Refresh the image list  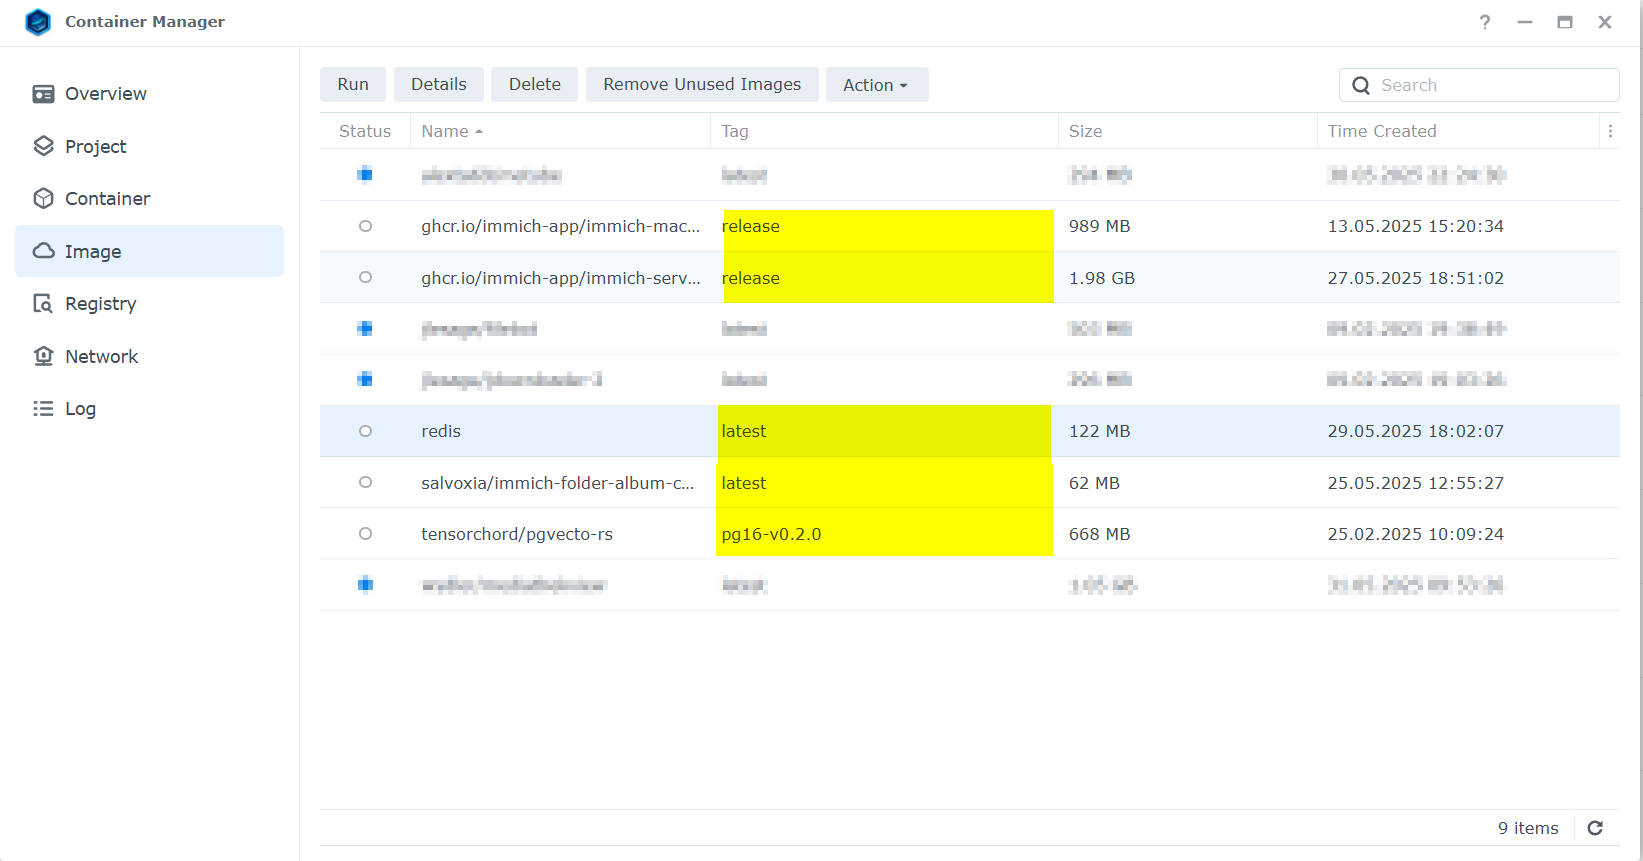[1595, 828]
